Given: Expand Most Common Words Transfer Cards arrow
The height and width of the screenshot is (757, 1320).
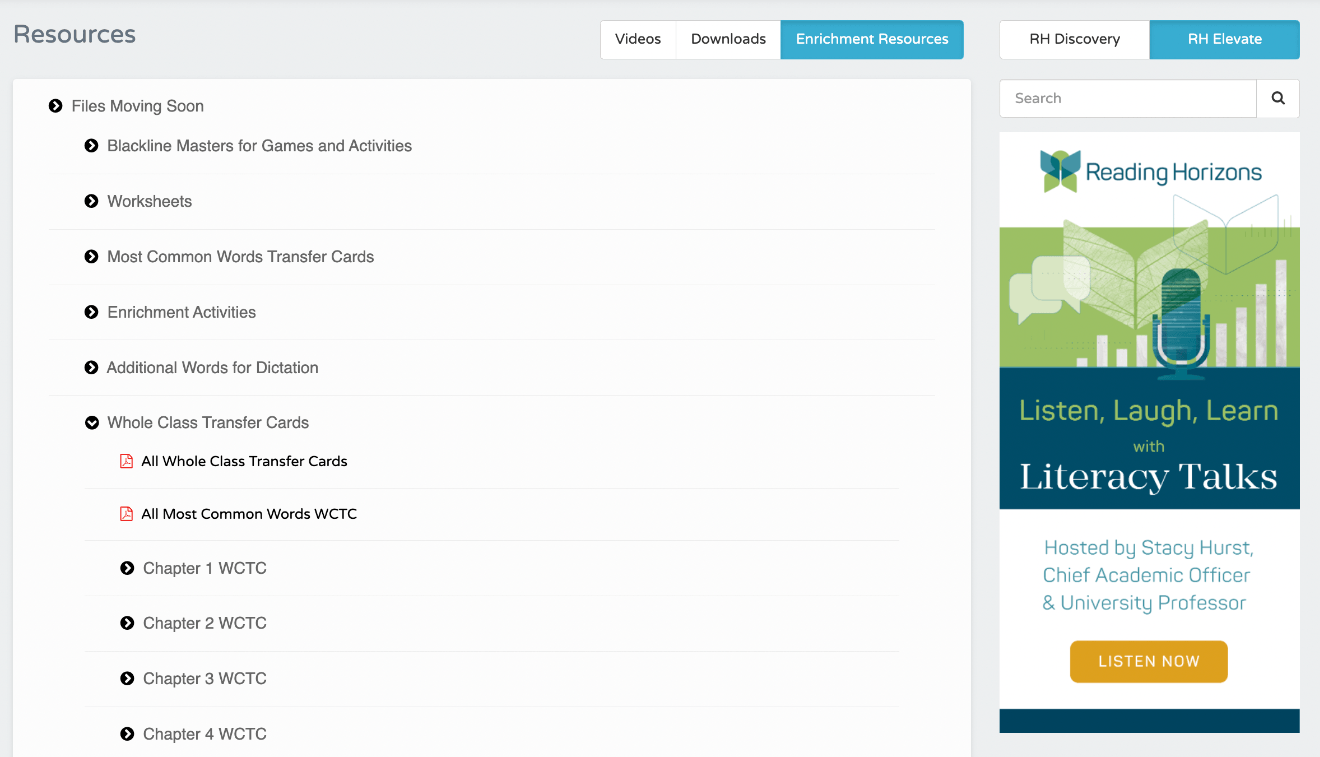Looking at the screenshot, I should [92, 257].
